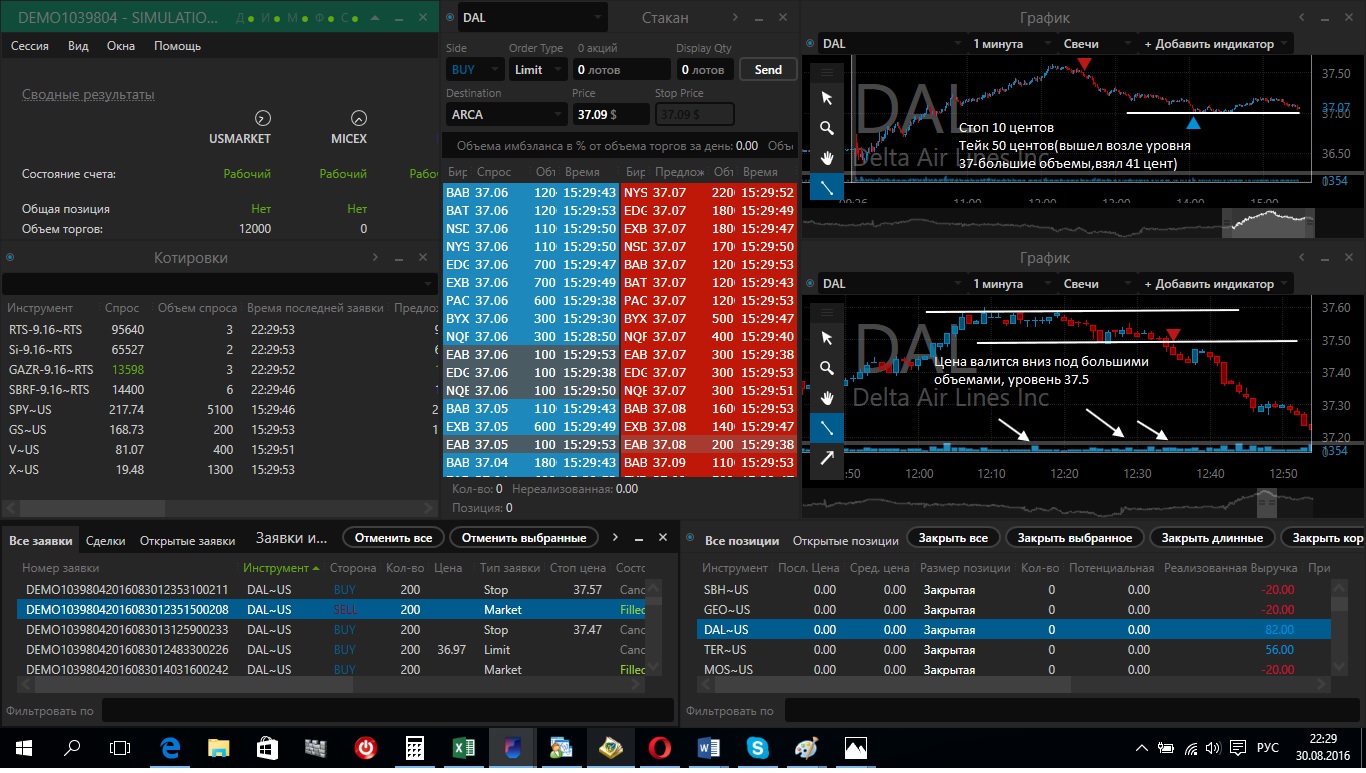Open DAL symbol dropdown in Стакан panel
This screenshot has width=1366, height=773.
coord(532,17)
